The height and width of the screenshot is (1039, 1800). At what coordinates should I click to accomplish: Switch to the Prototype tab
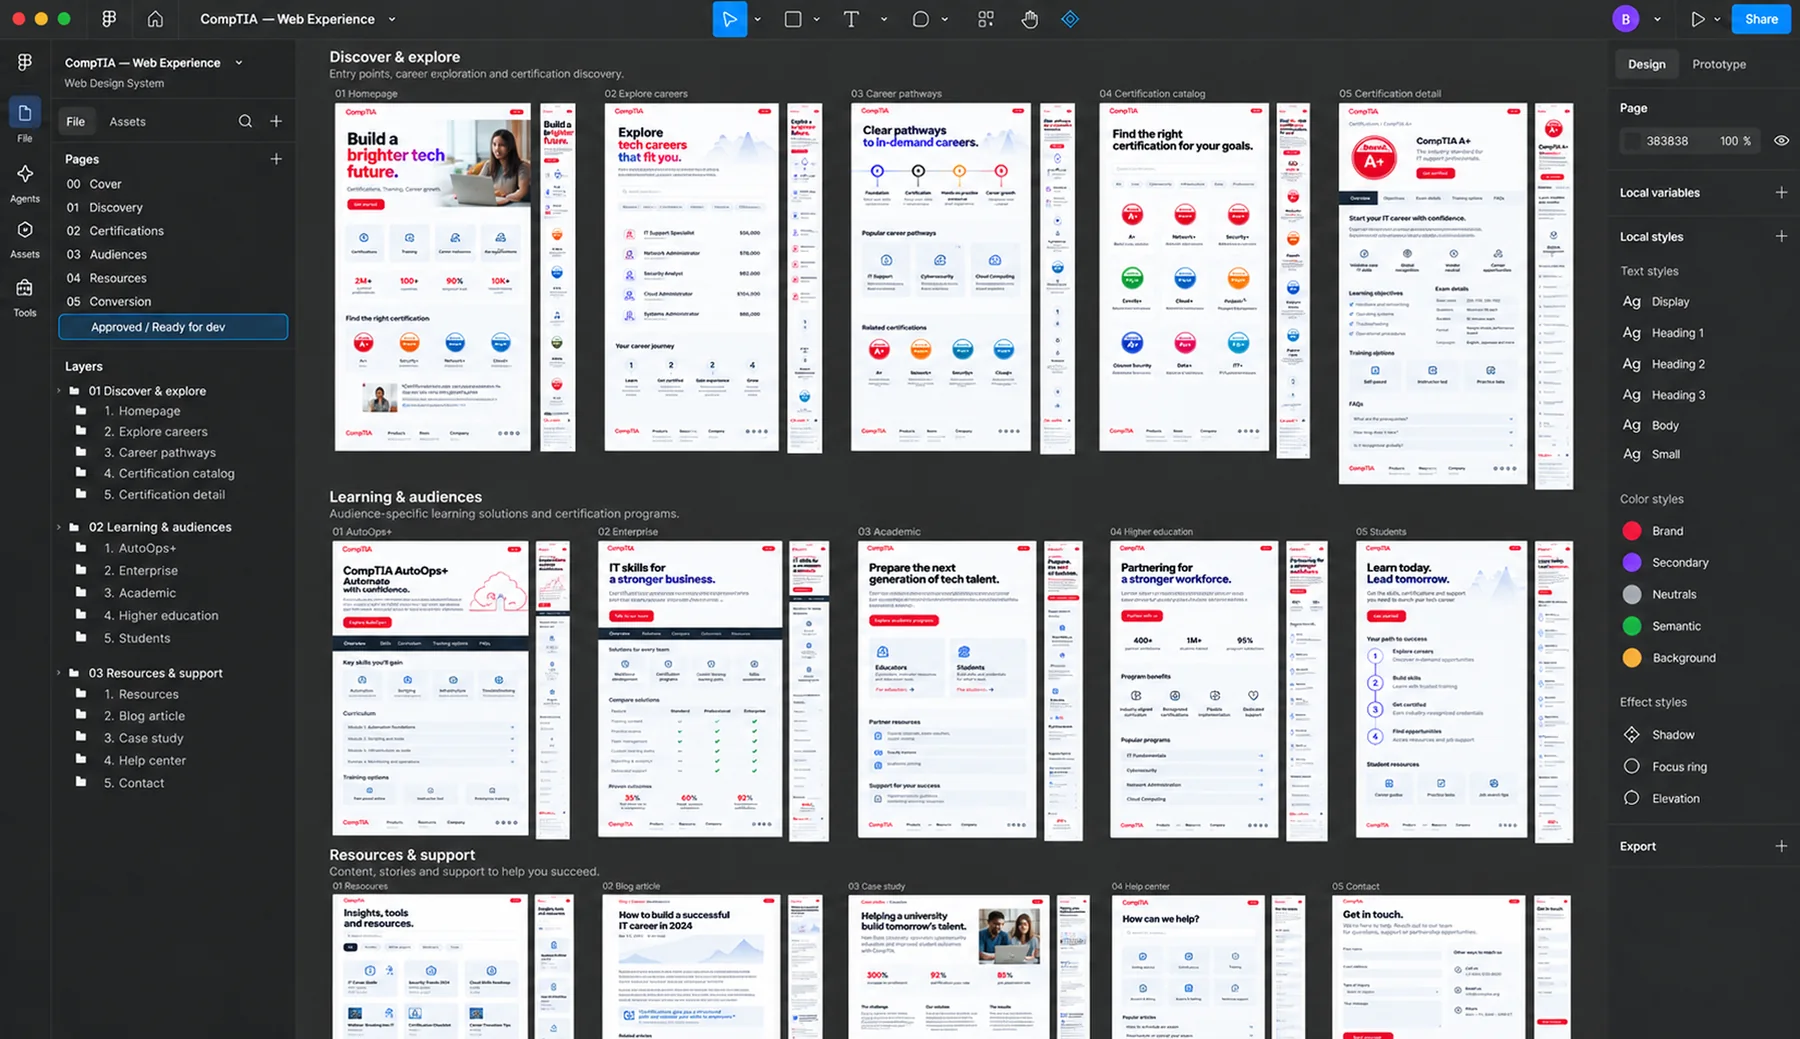tap(1719, 64)
